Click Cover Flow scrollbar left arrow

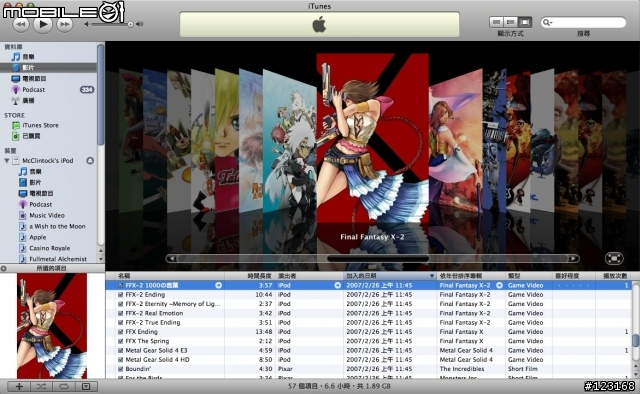pyautogui.click(x=172, y=258)
